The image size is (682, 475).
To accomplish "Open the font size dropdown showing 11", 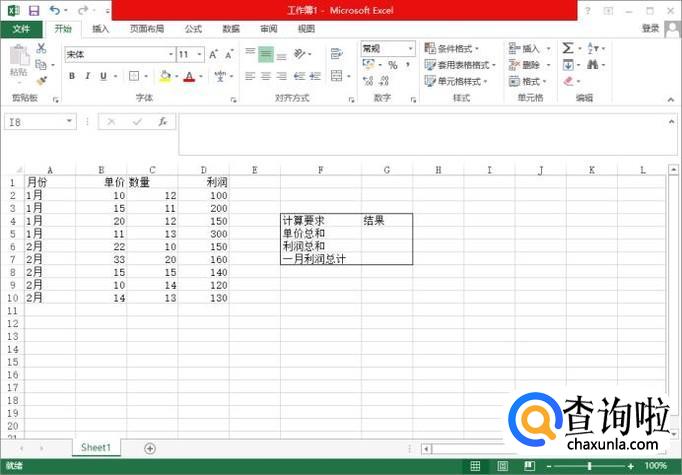I will [200, 54].
